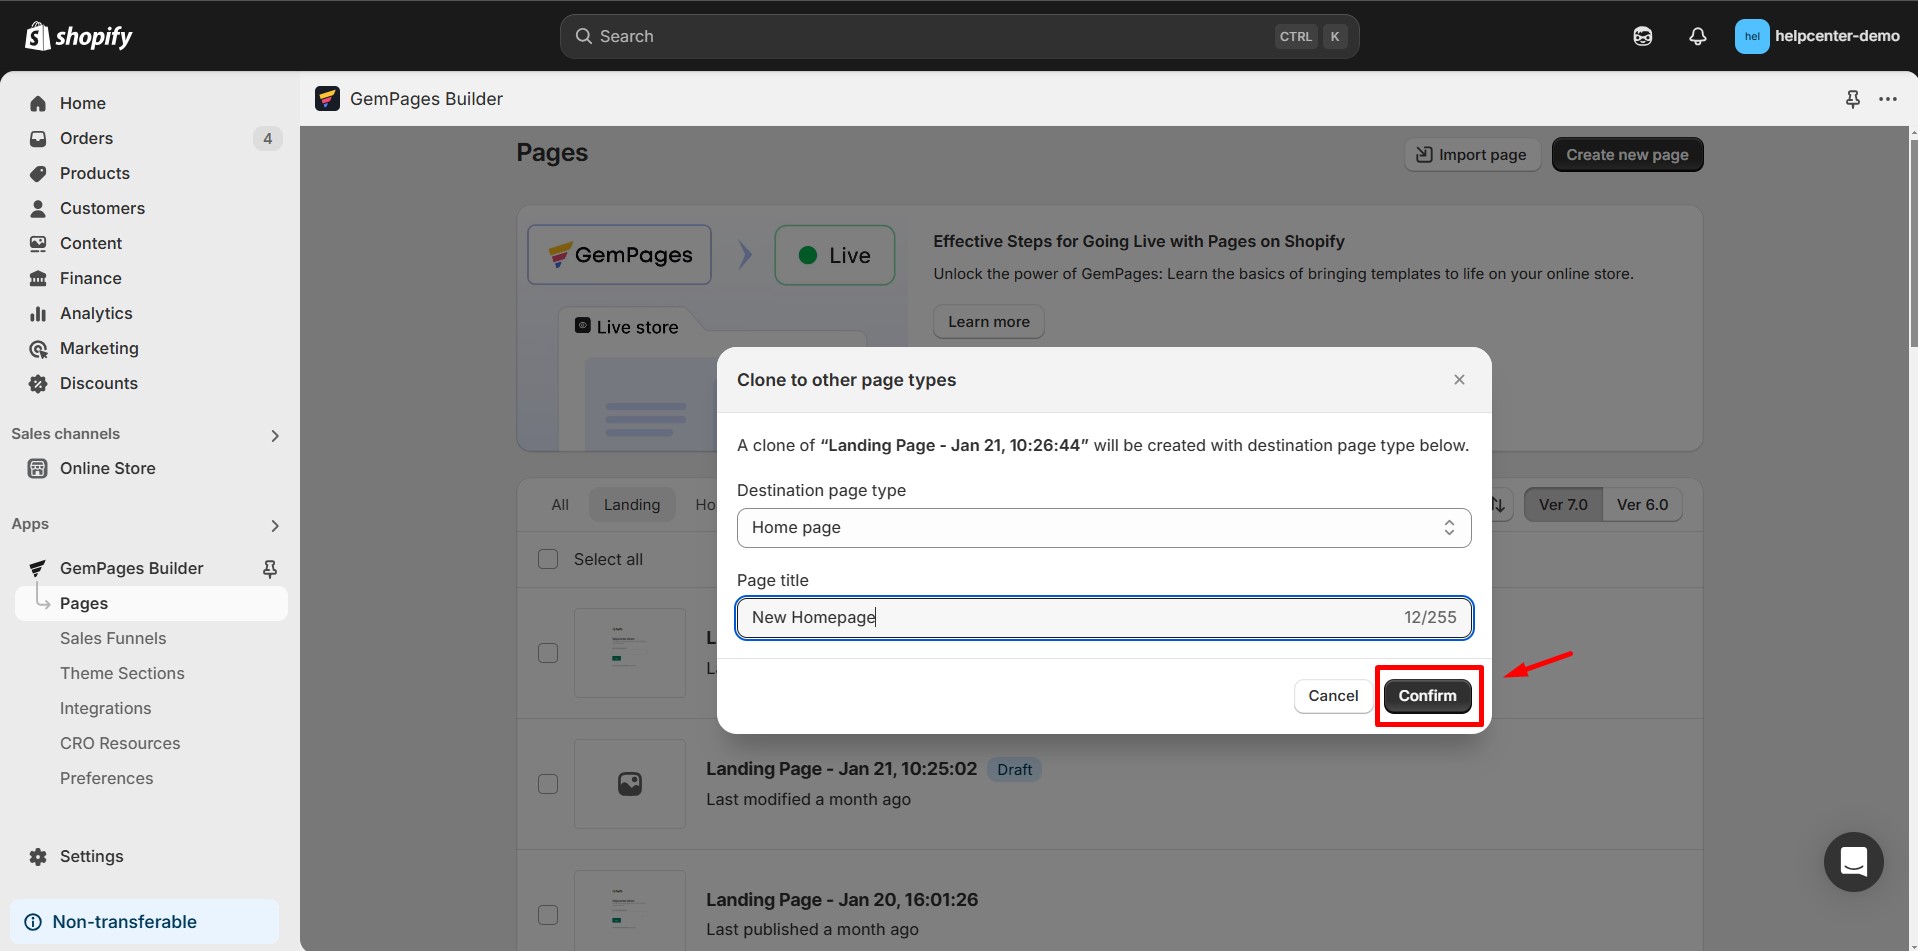This screenshot has width=1918, height=951.
Task: Open the Destination page type dropdown
Action: pos(1103,527)
